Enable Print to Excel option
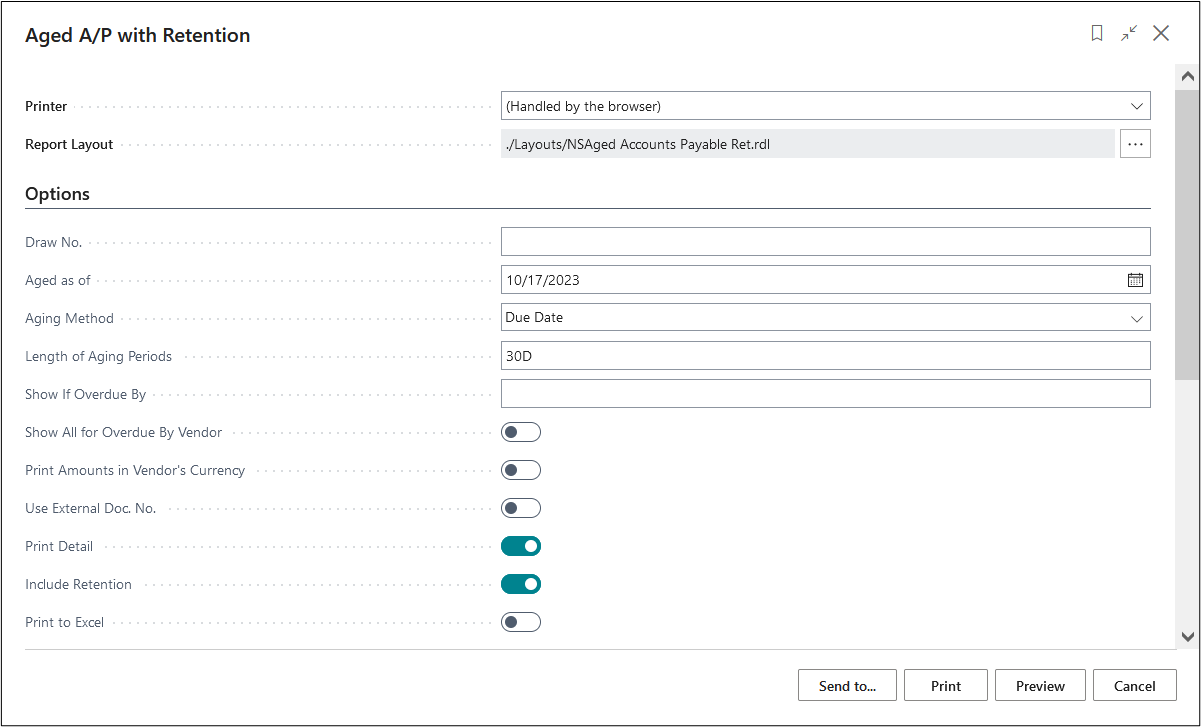 (520, 622)
